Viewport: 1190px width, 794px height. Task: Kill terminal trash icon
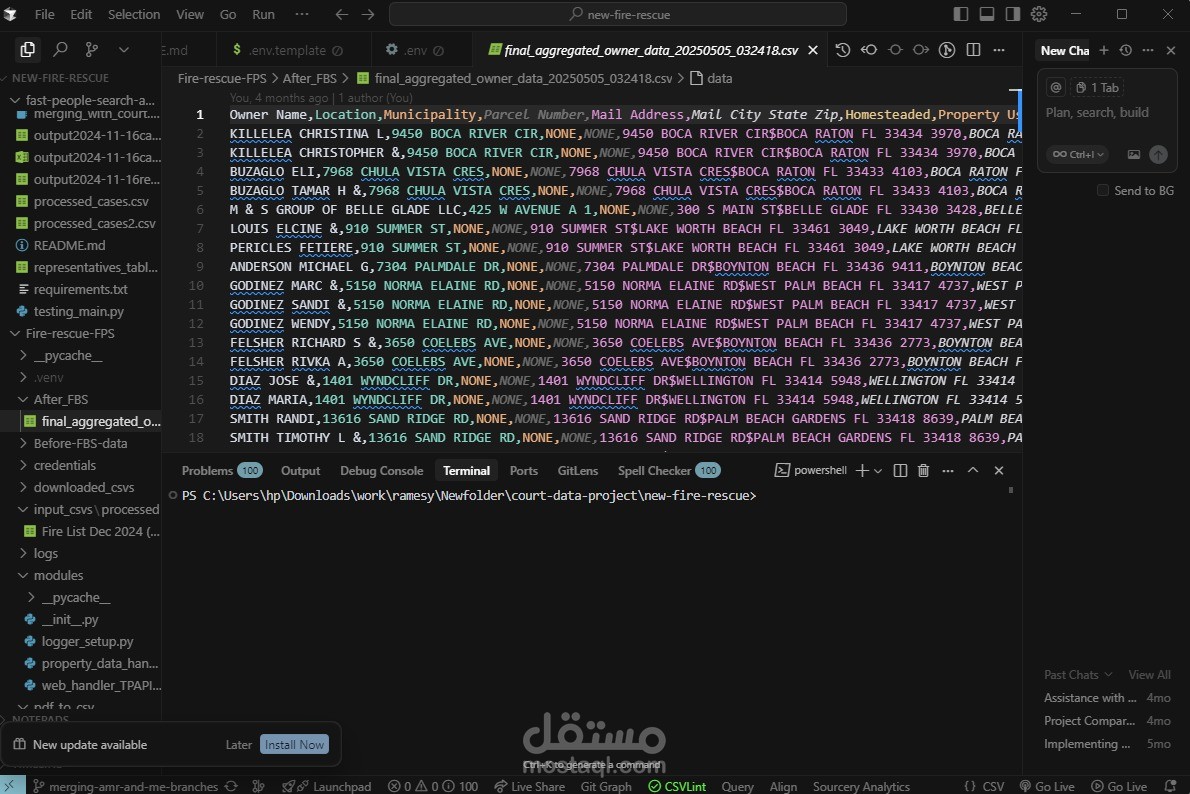click(924, 471)
